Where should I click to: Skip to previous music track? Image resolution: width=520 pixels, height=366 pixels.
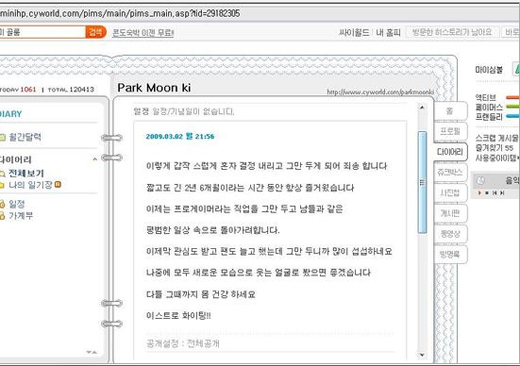click(x=495, y=193)
